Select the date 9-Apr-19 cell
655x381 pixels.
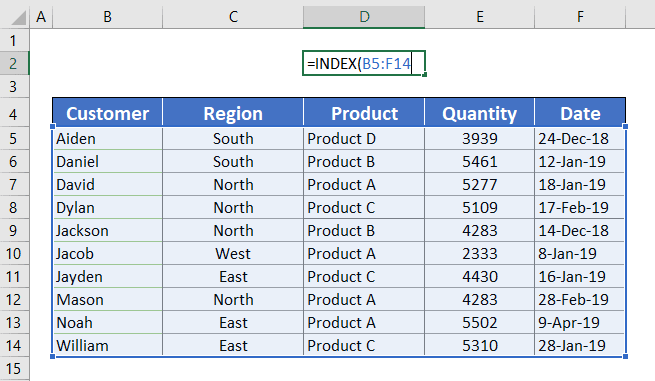point(580,323)
